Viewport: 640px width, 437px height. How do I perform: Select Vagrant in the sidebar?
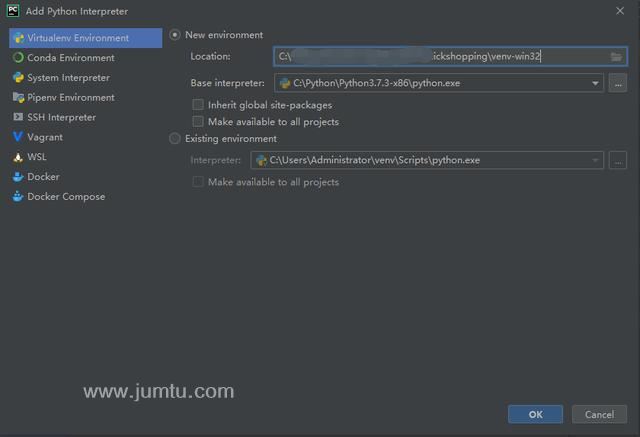click(x=86, y=137)
